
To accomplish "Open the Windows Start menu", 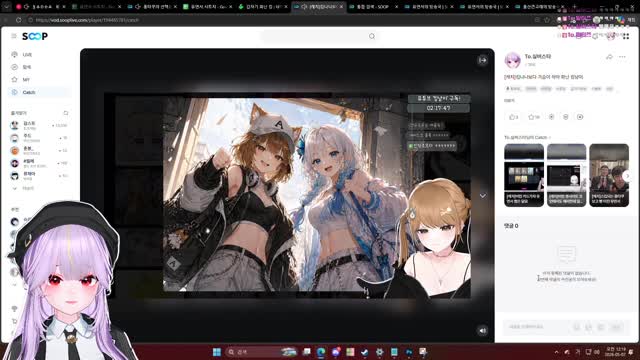I will coord(217,352).
